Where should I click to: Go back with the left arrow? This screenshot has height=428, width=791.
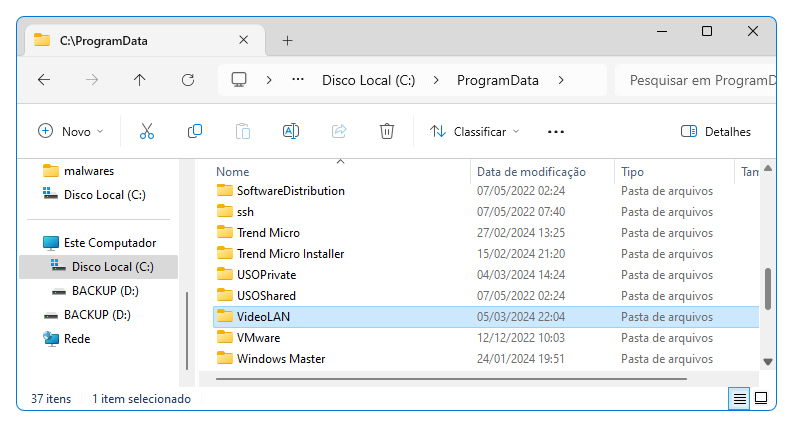pyautogui.click(x=44, y=80)
